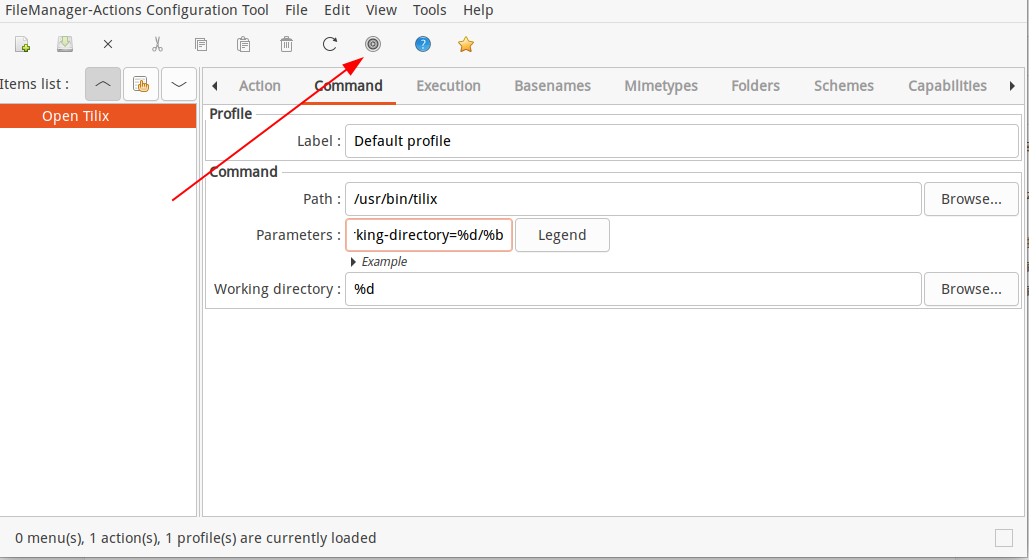Show next tabs with right arrow

1012,86
